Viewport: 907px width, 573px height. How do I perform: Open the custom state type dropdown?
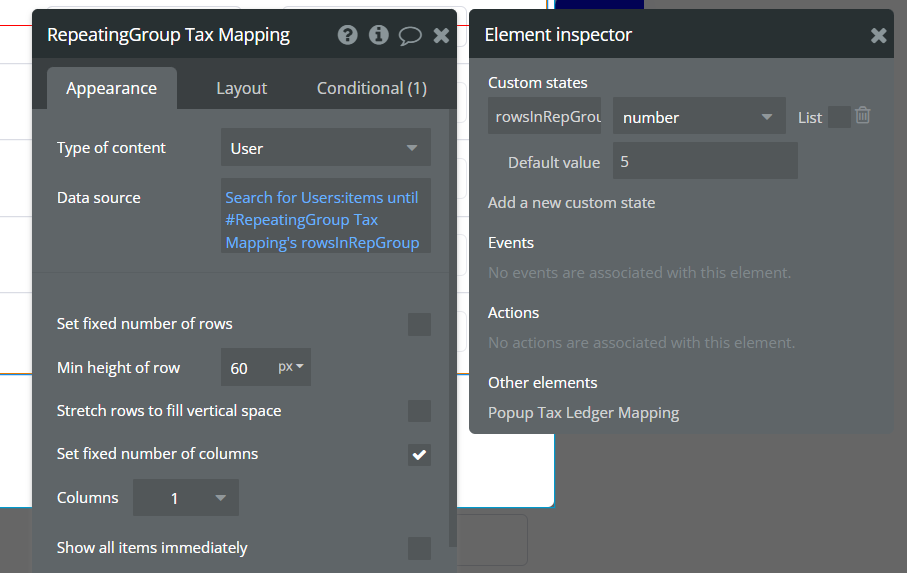tap(698, 117)
